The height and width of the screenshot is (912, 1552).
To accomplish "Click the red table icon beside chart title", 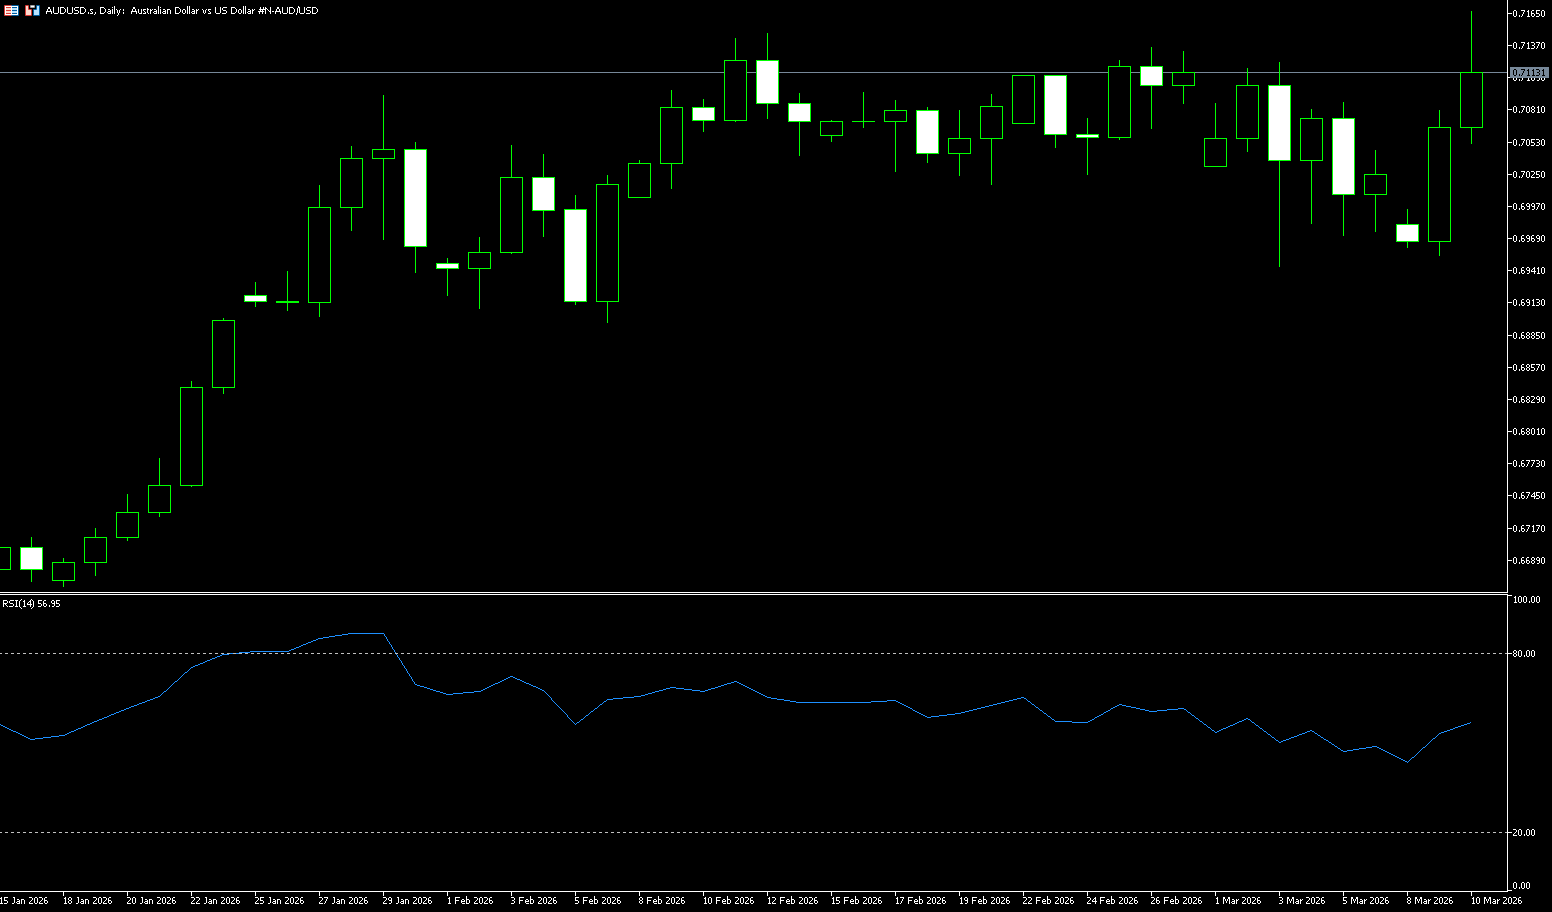I will (12, 10).
